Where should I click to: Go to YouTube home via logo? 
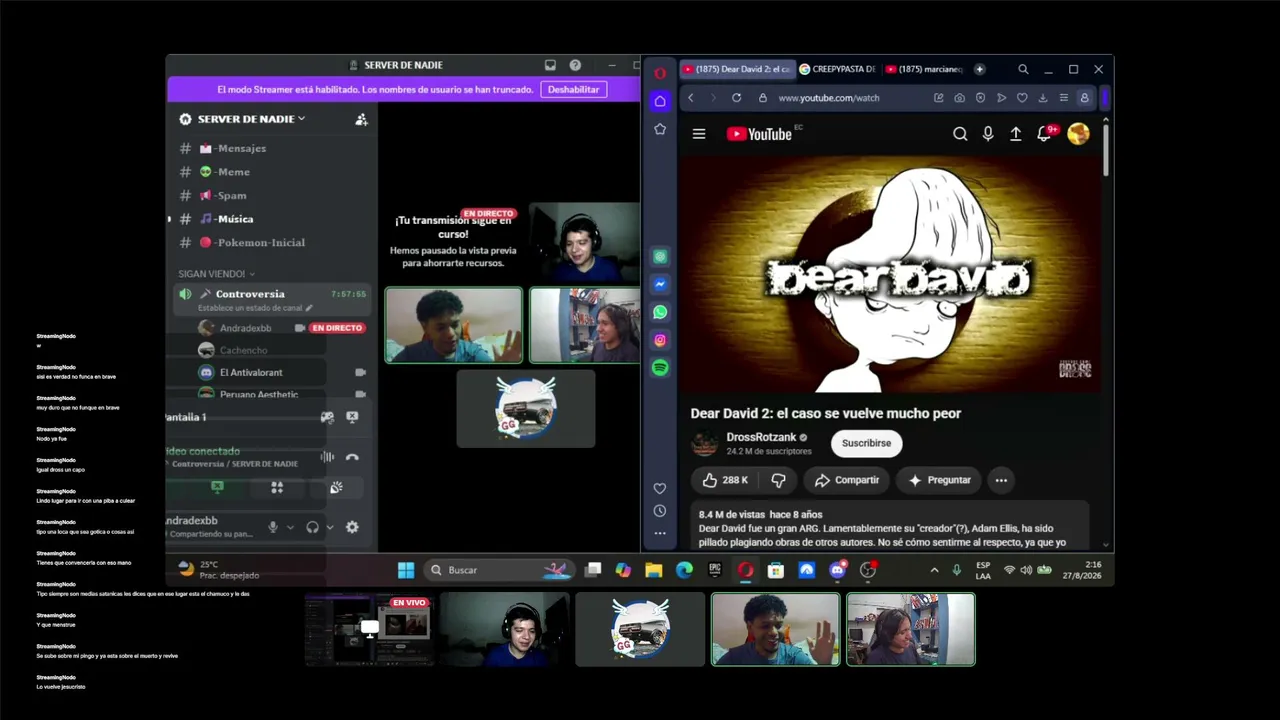tap(760, 134)
